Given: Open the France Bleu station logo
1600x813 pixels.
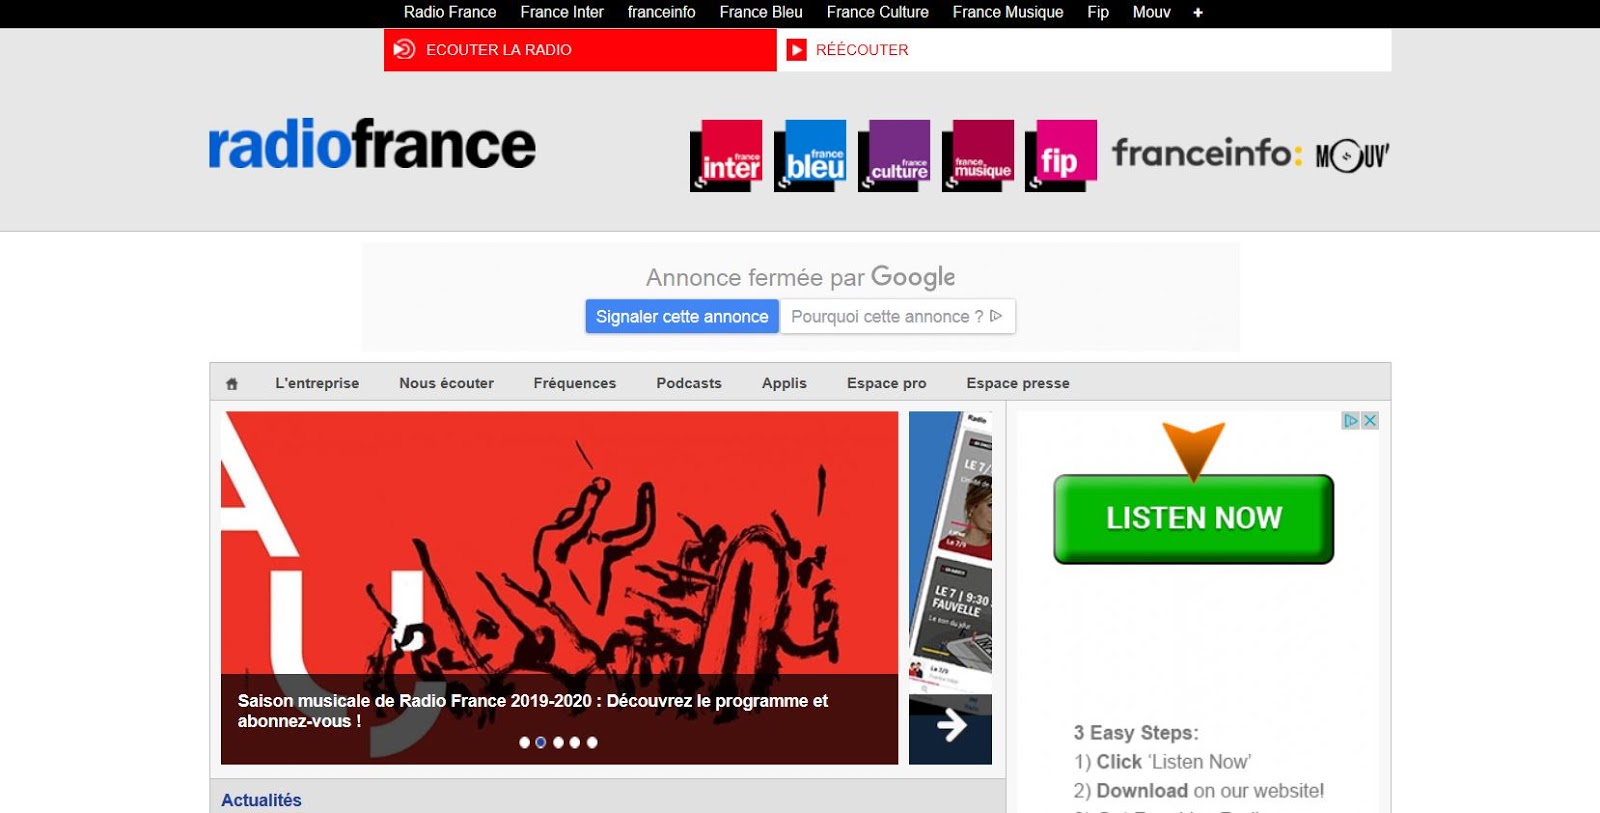Looking at the screenshot, I should coord(810,155).
